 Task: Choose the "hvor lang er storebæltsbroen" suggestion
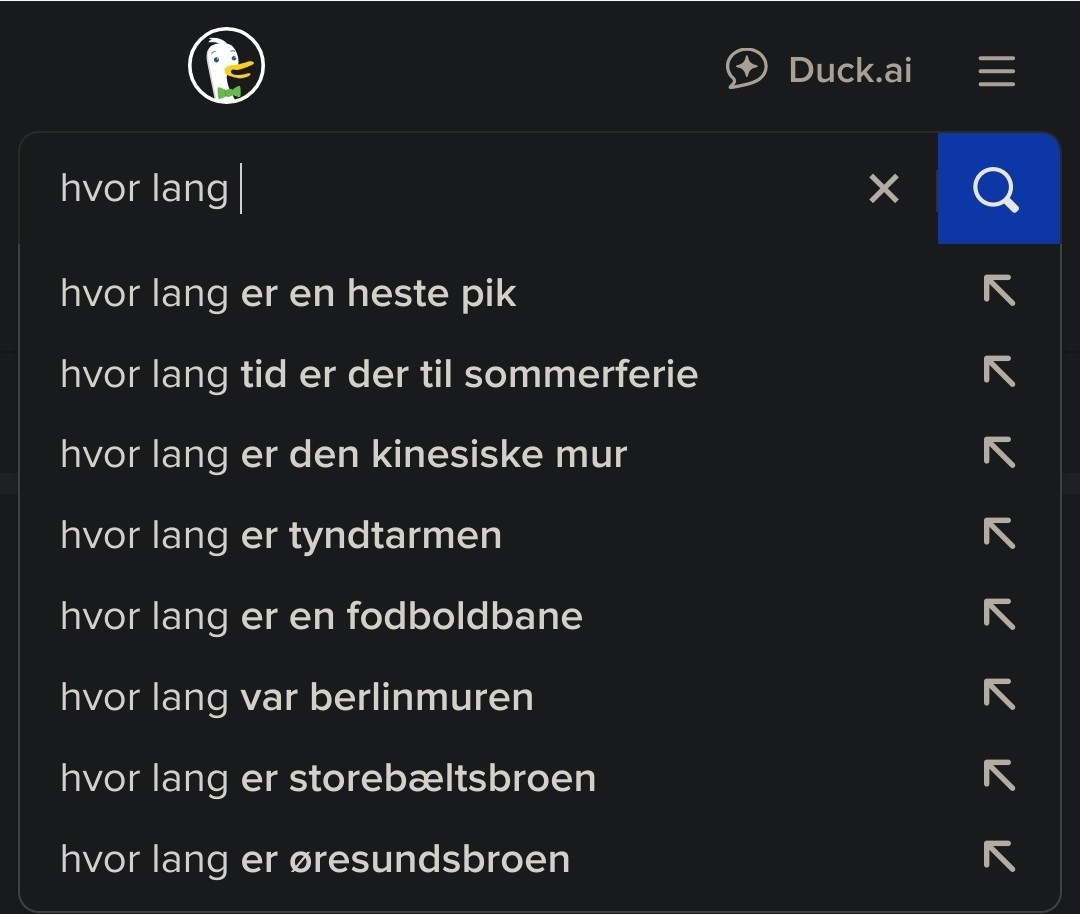[328, 778]
